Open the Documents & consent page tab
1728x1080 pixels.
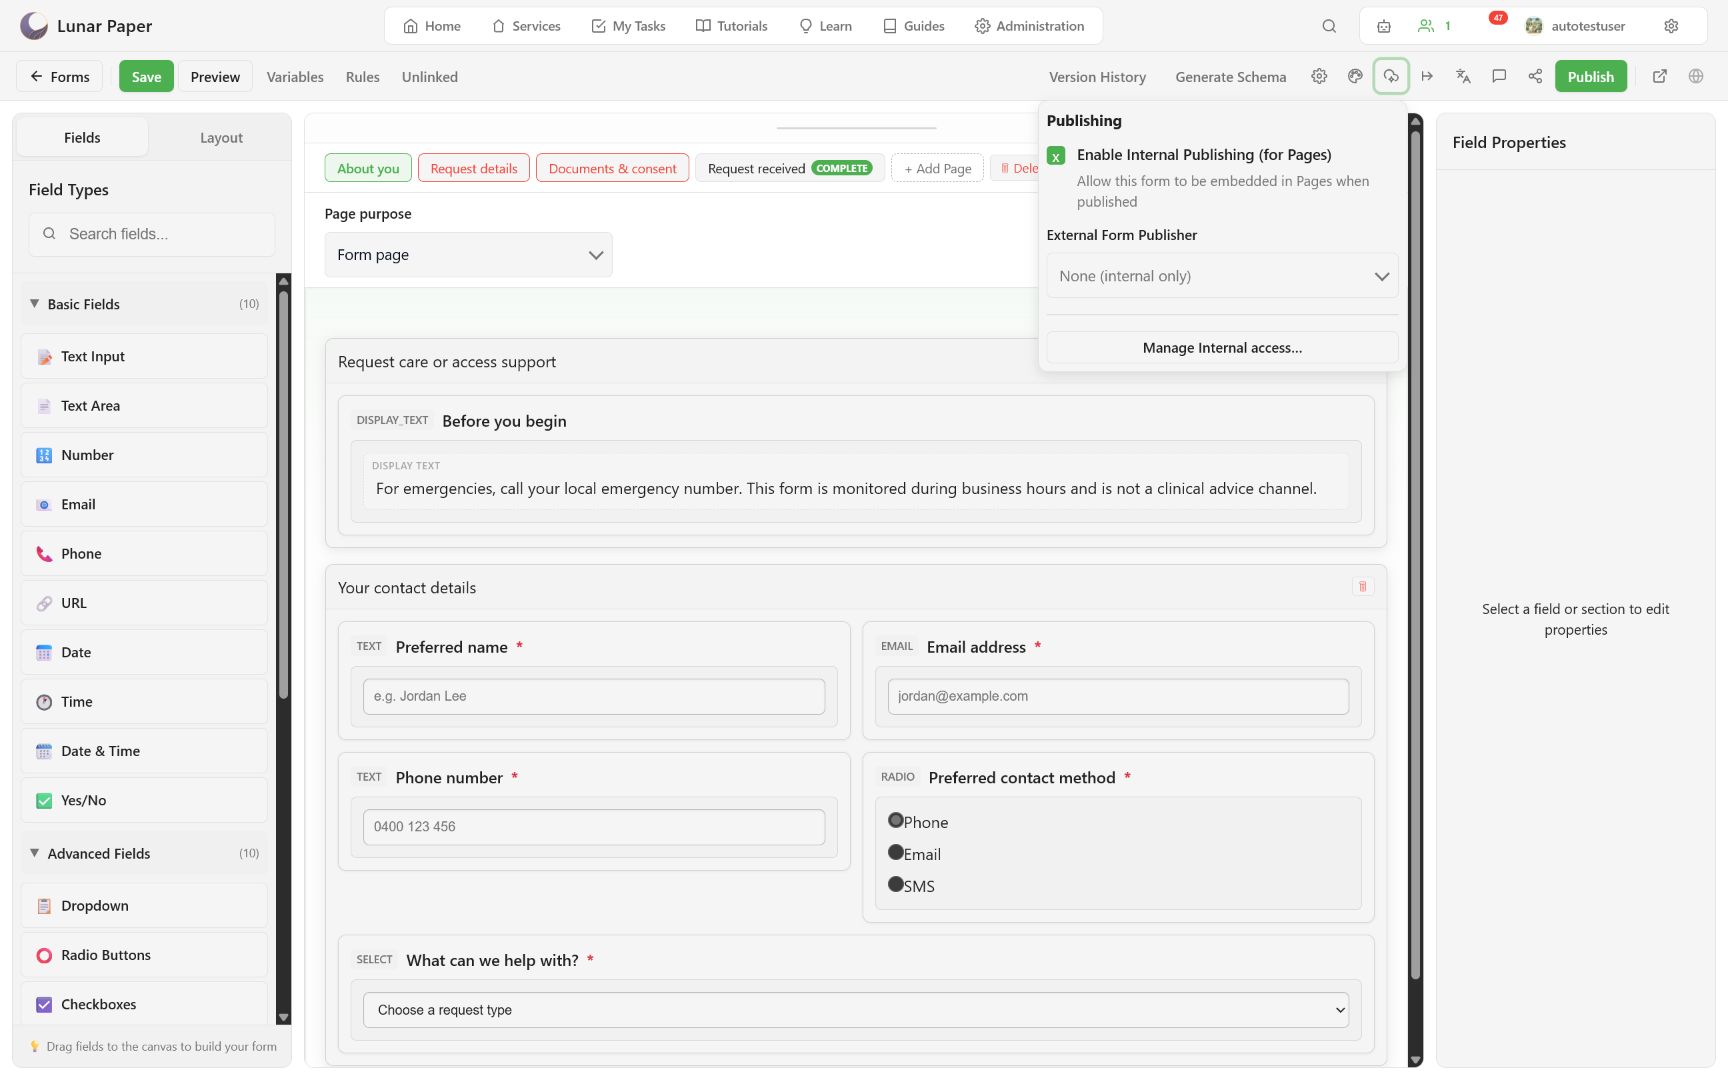(x=612, y=168)
